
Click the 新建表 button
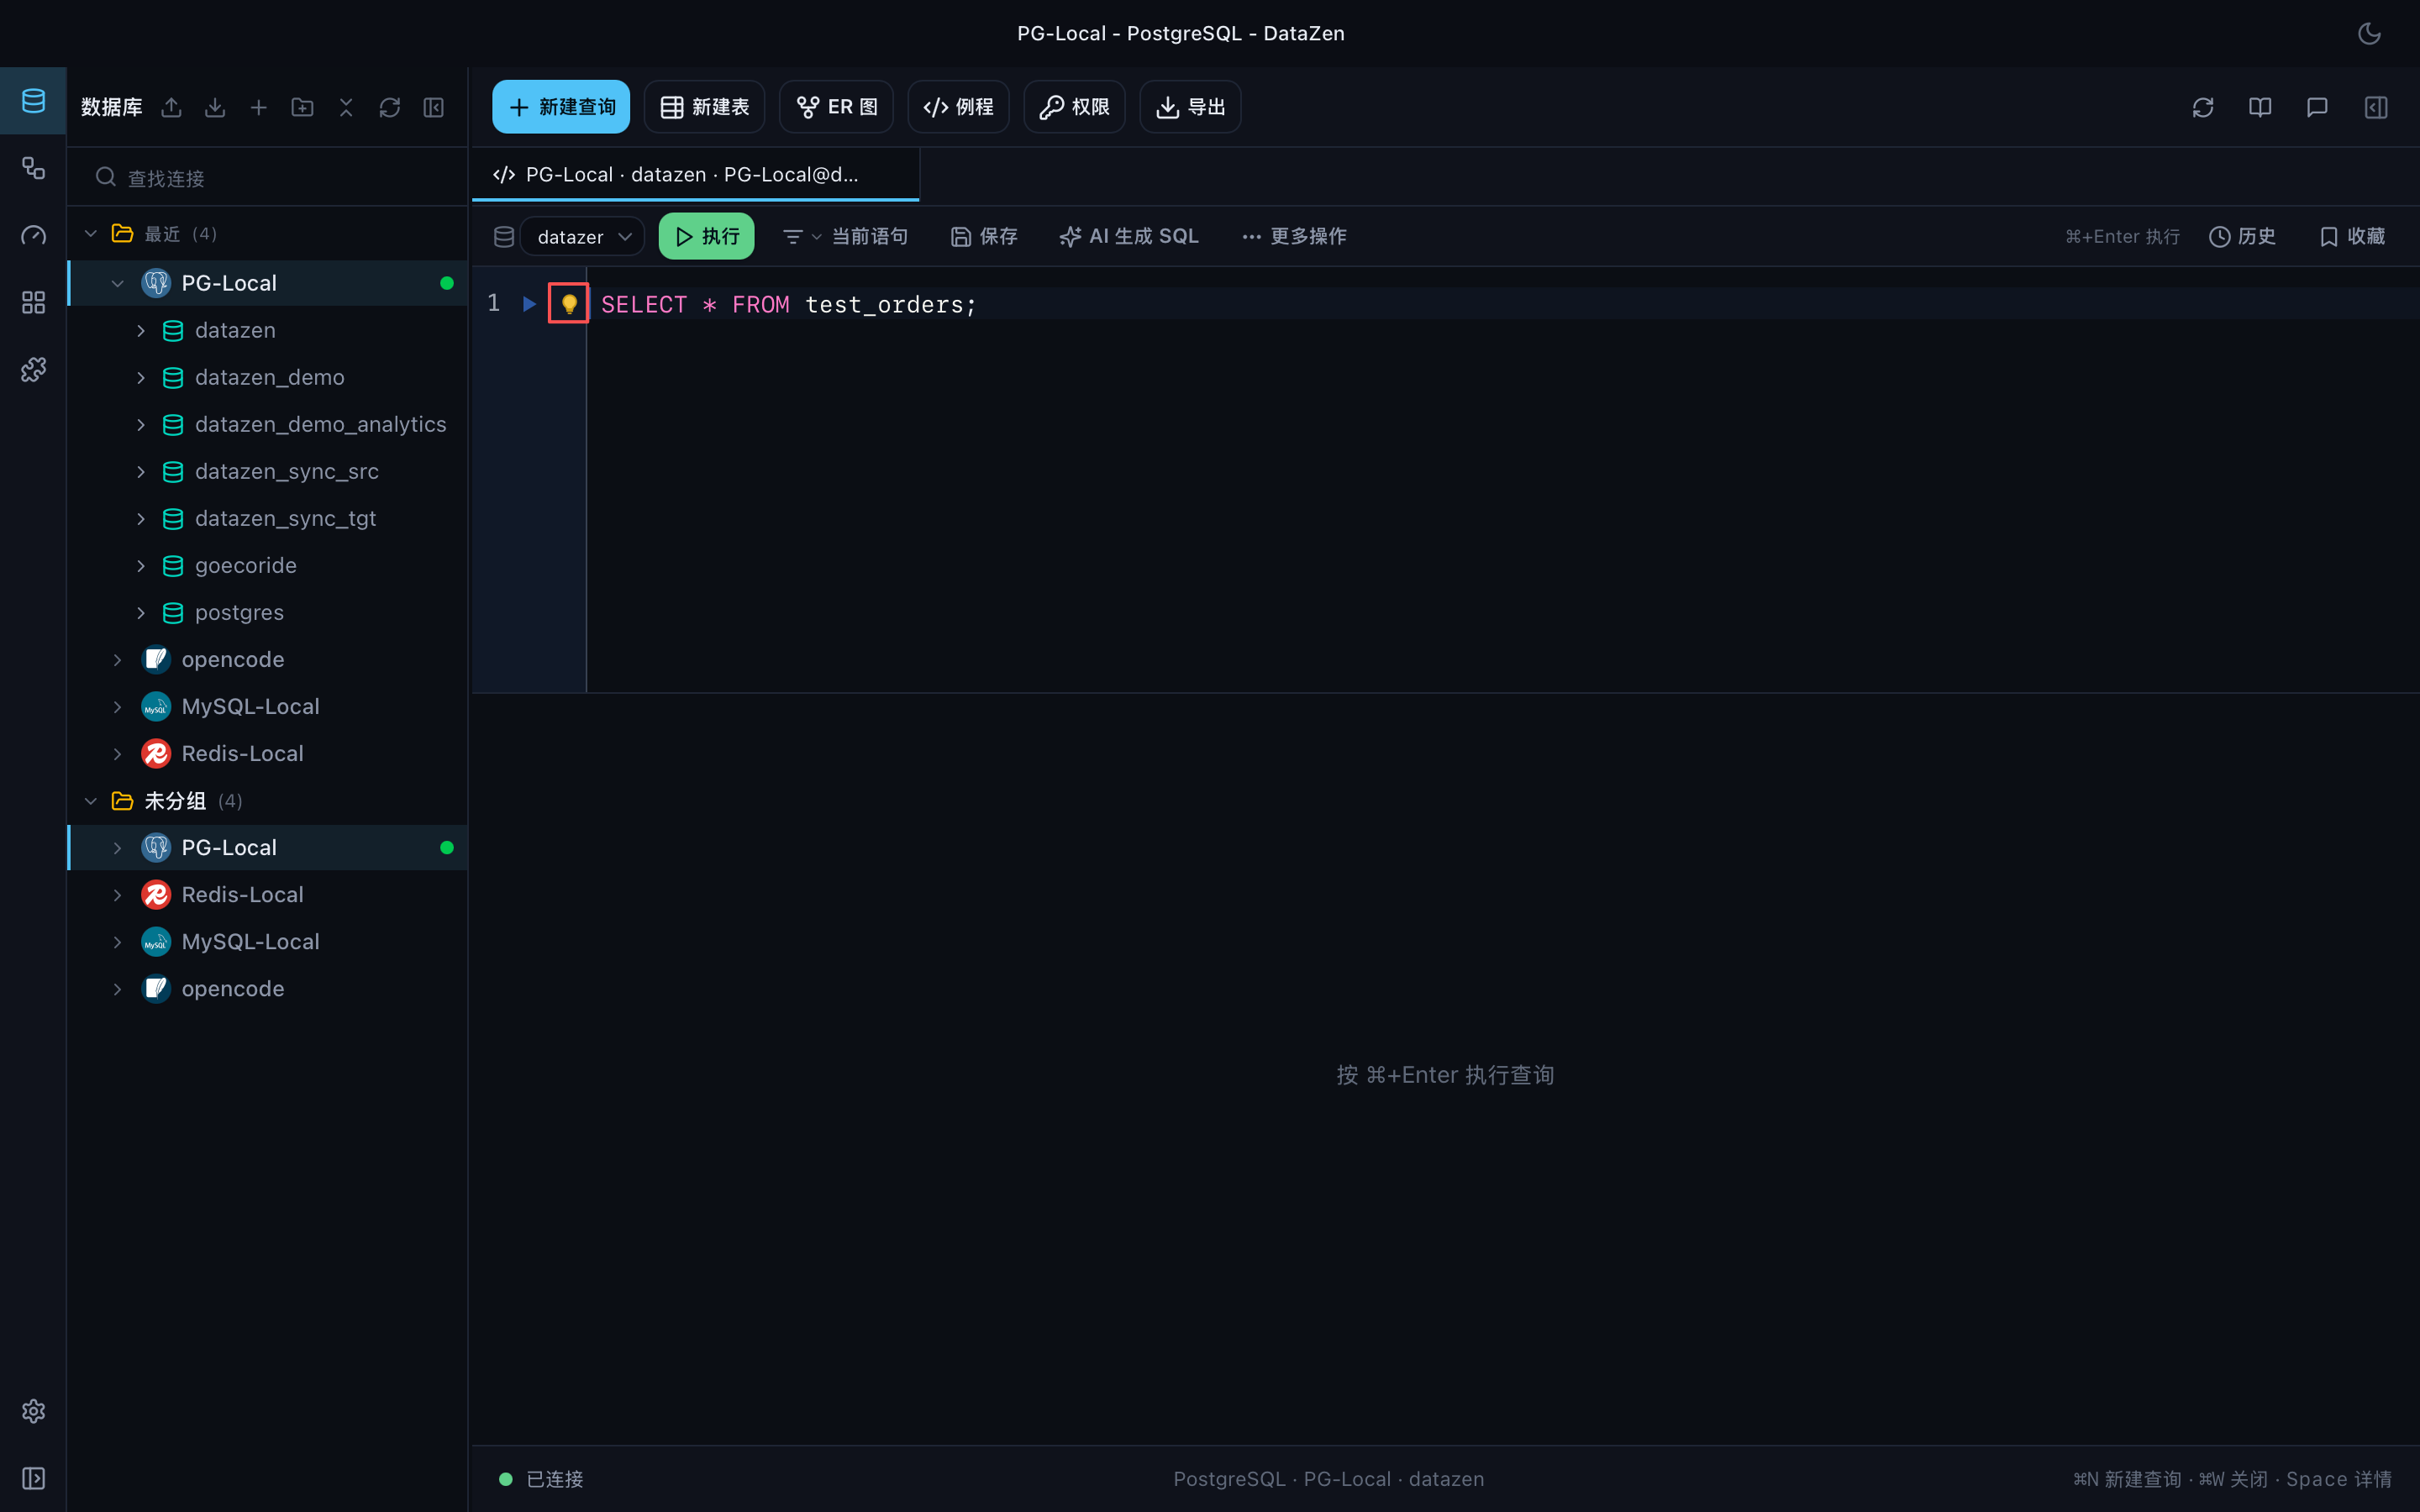click(704, 107)
